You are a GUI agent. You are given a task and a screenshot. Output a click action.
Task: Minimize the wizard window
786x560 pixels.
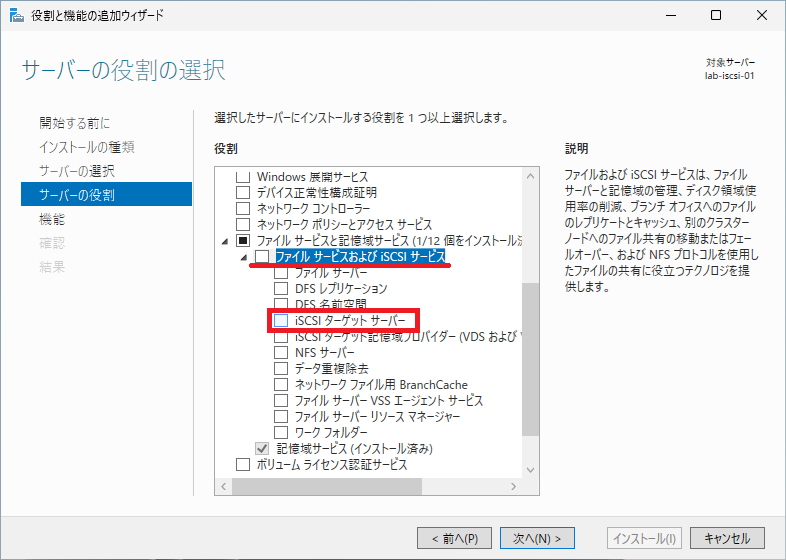pos(671,15)
